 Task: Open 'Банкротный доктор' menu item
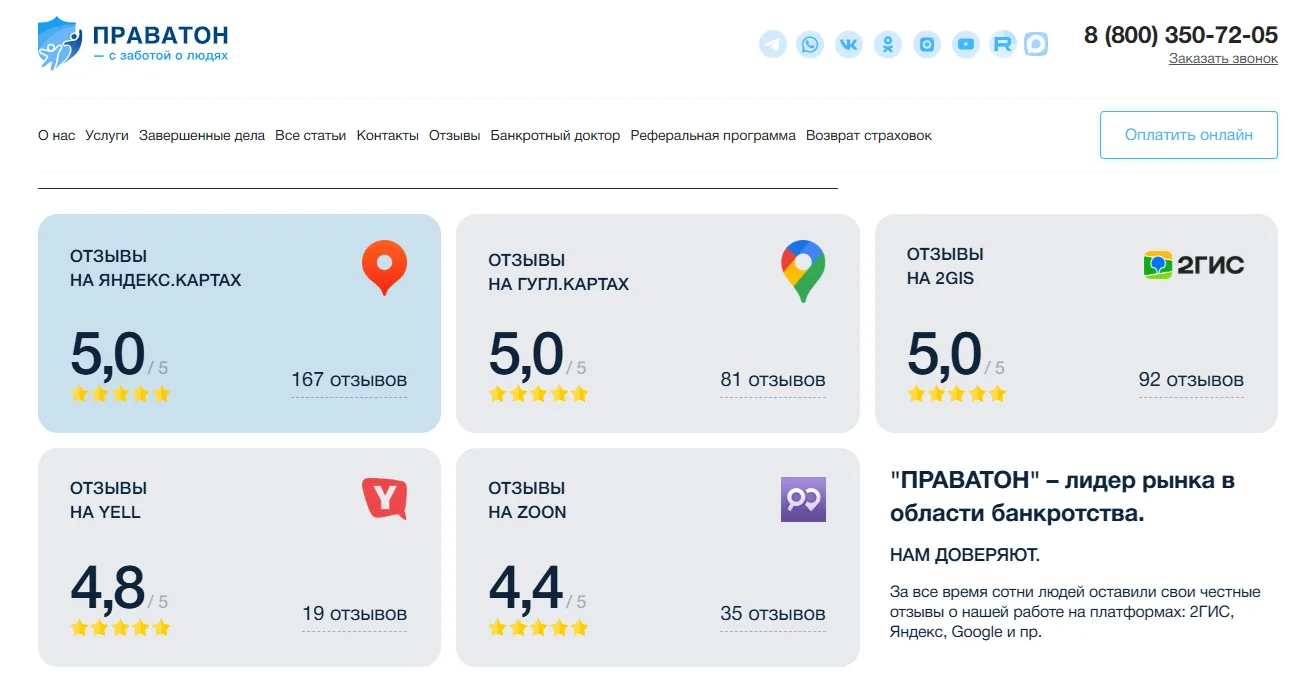(555, 135)
